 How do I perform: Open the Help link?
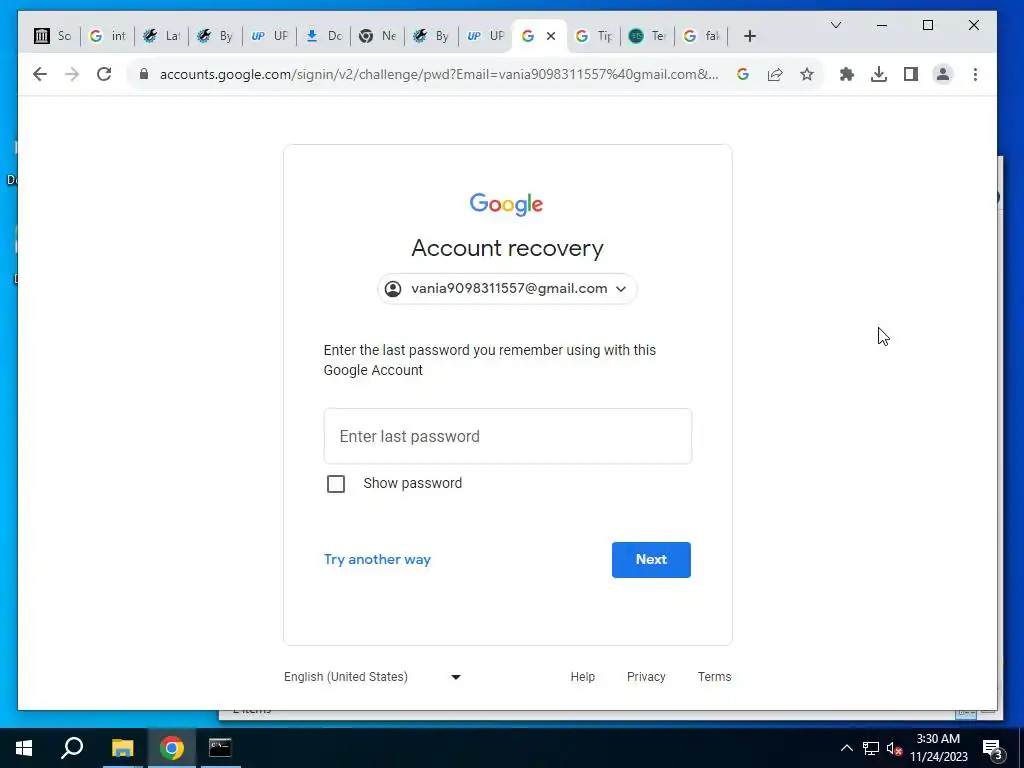(x=583, y=677)
